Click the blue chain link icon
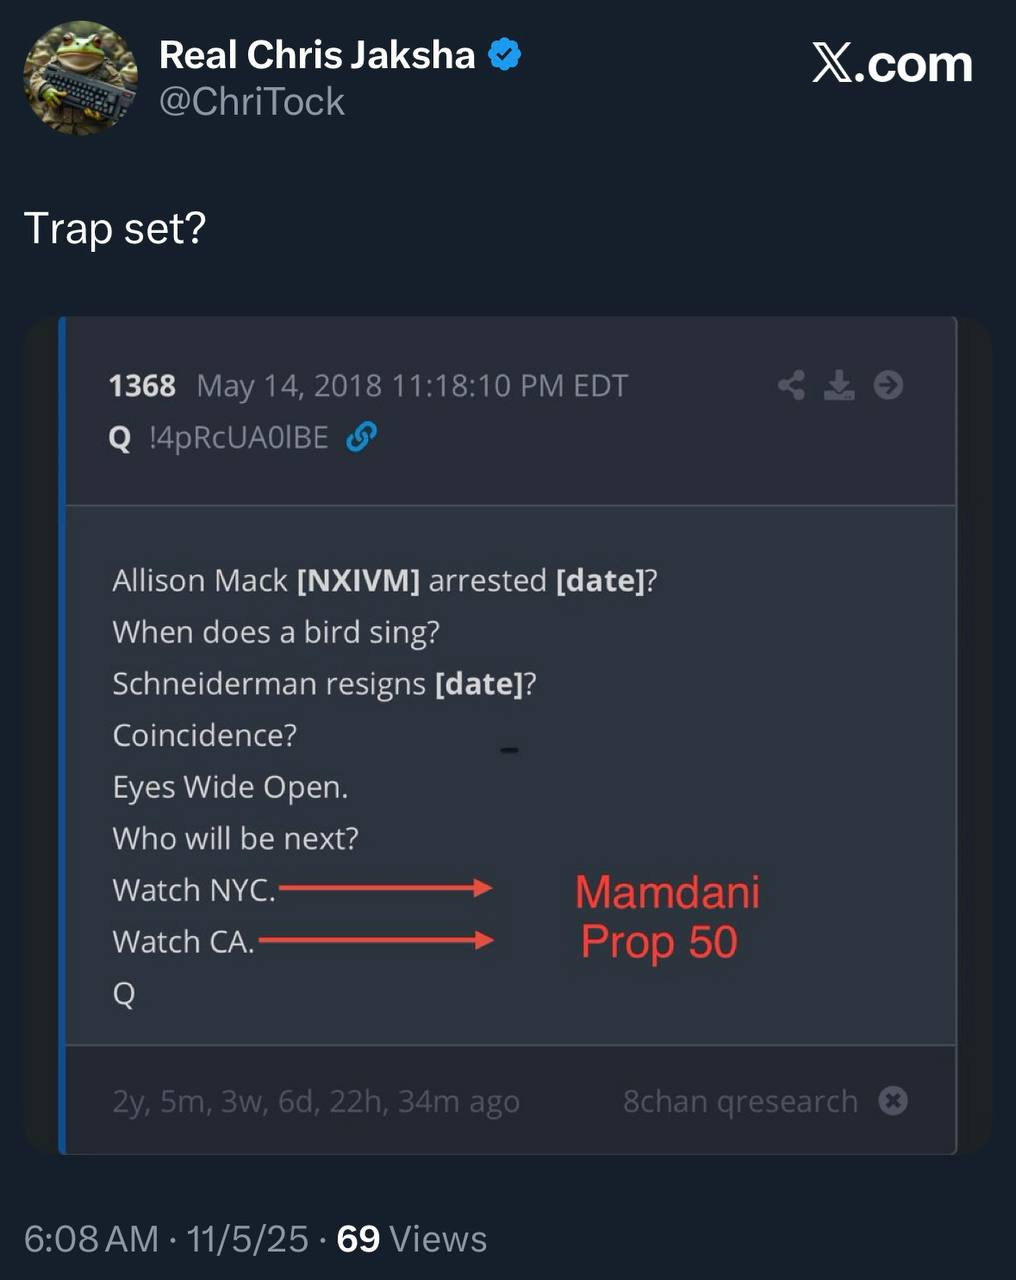This screenshot has width=1016, height=1280. (360, 437)
